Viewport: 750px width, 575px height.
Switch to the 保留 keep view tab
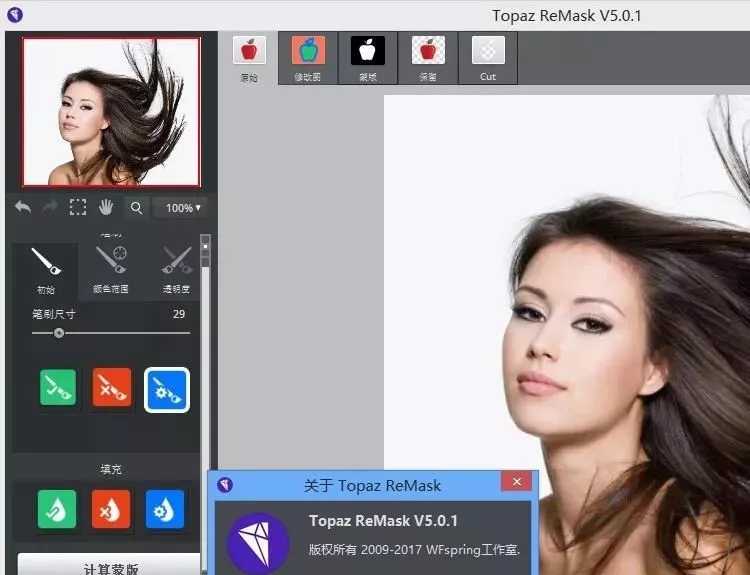(x=428, y=58)
